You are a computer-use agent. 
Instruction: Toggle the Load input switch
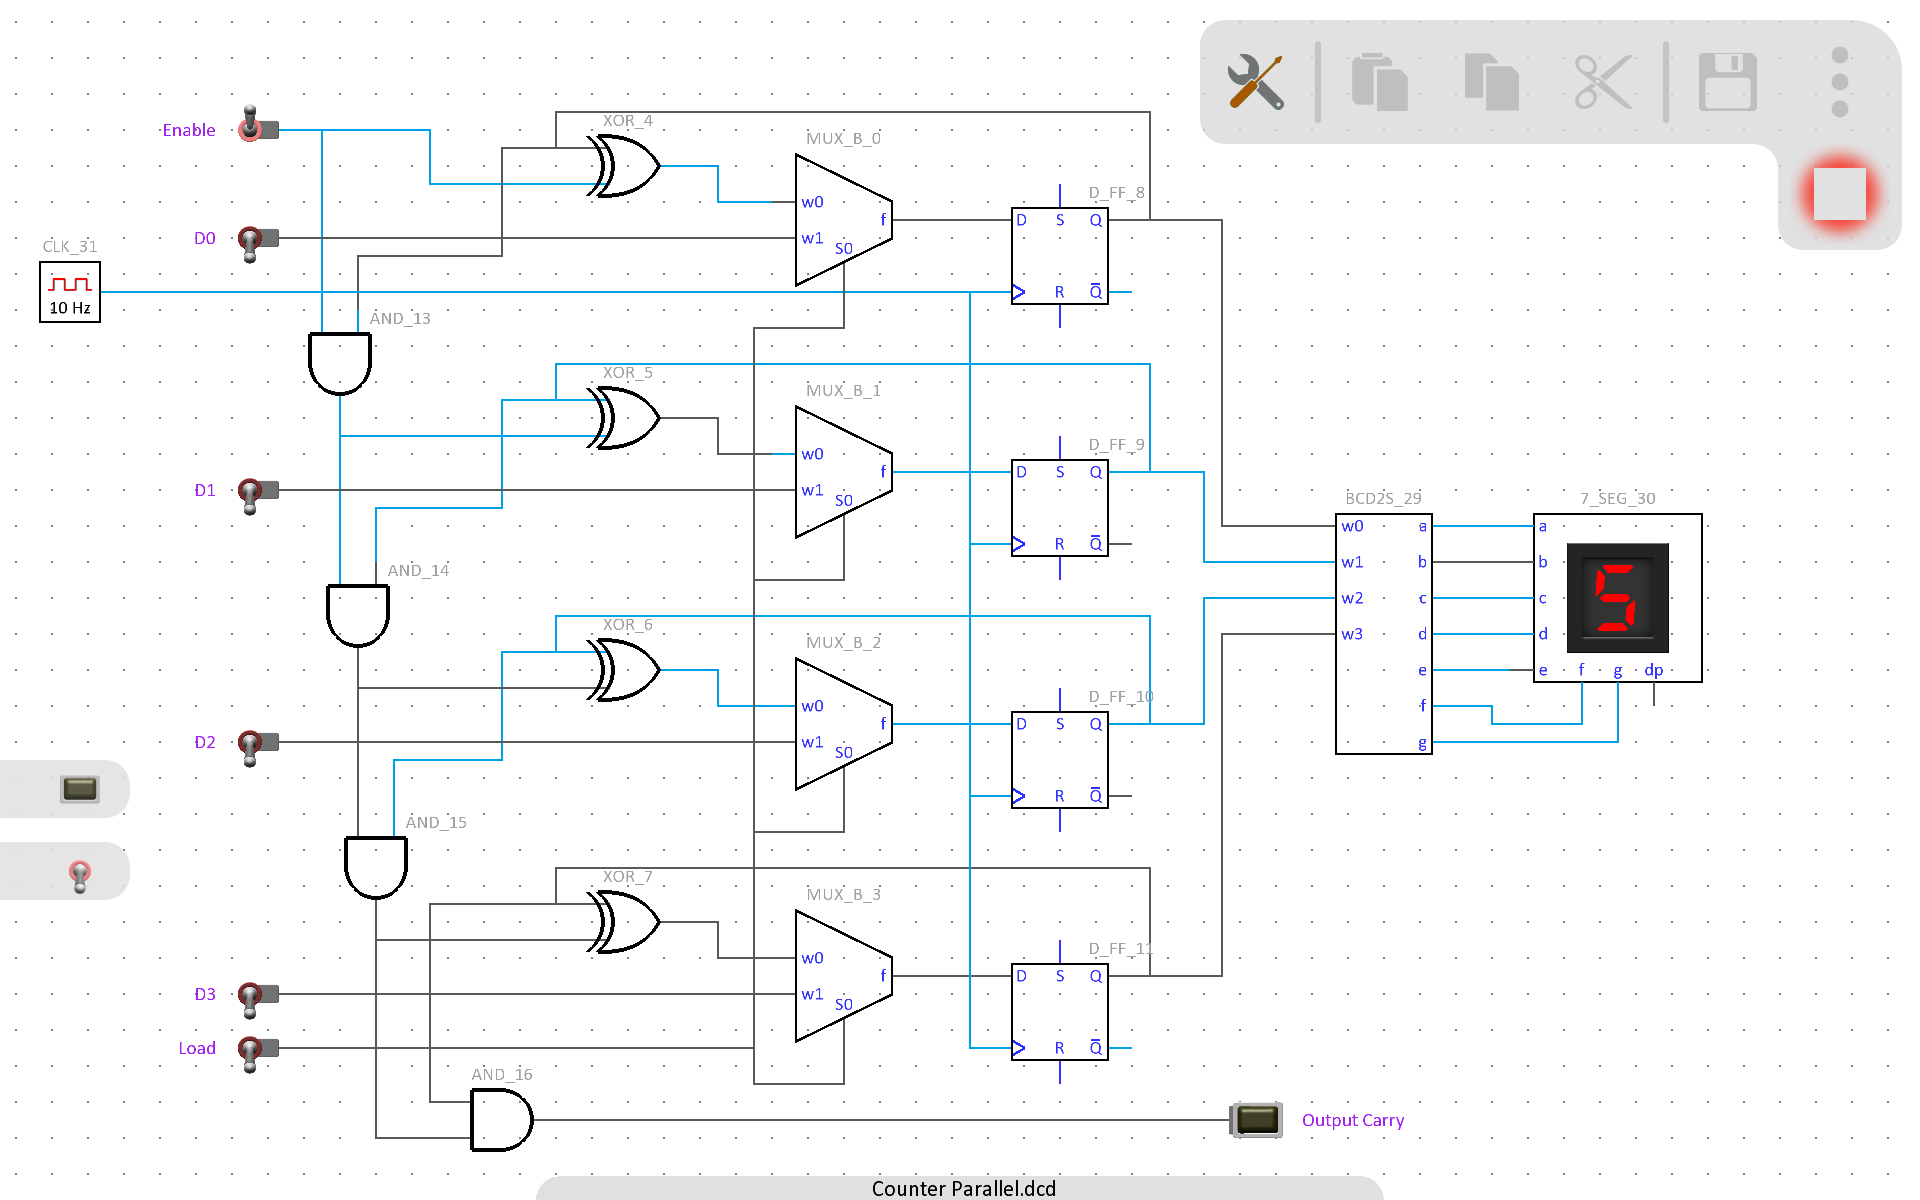click(257, 1052)
